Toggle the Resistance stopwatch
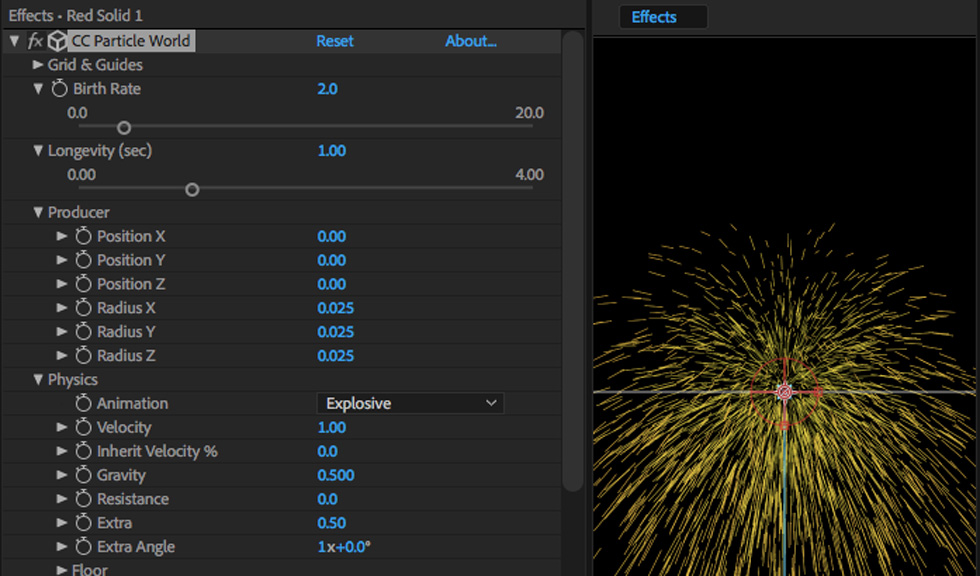 pos(83,499)
